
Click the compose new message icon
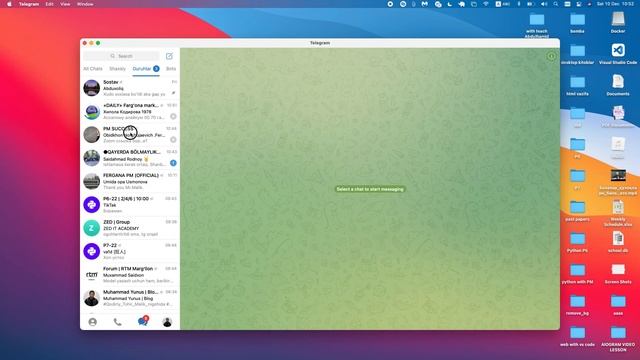click(x=169, y=56)
